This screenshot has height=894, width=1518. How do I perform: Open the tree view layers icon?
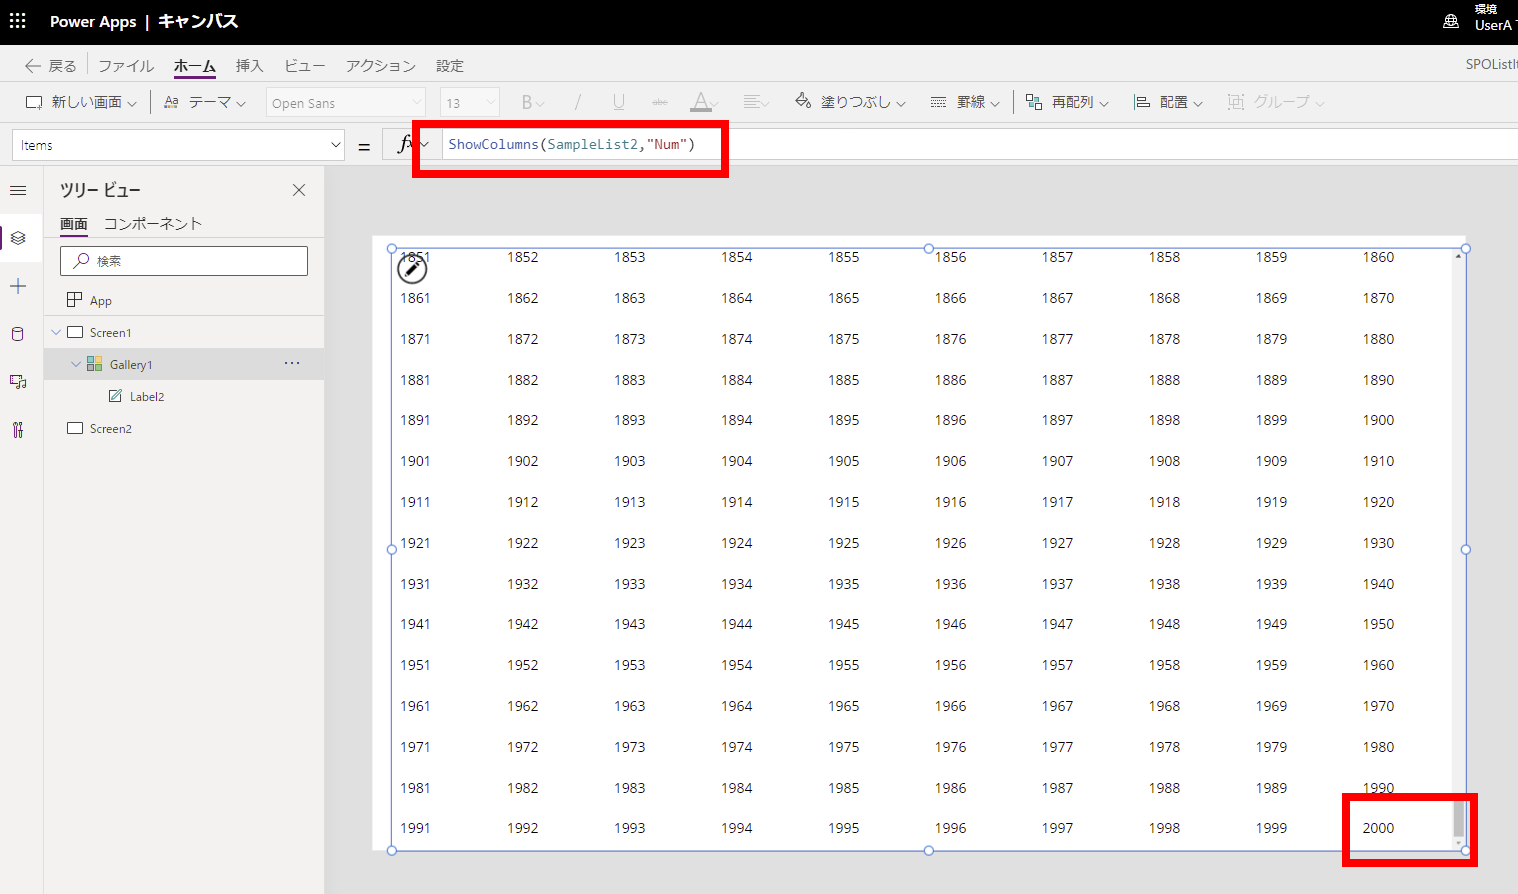[18, 238]
